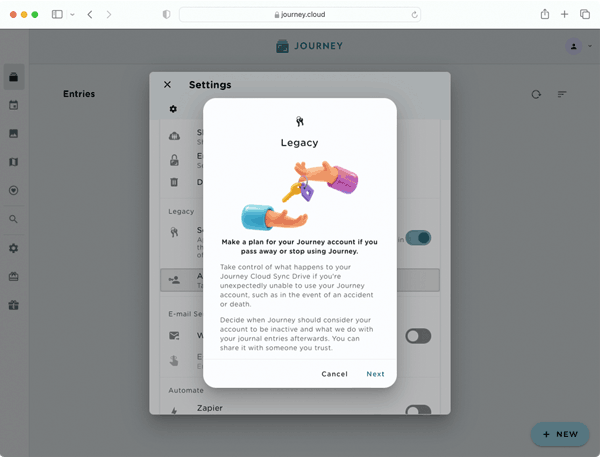The width and height of the screenshot is (600, 457).
Task: Open the favorites heart sidebar icon
Action: (x=14, y=190)
